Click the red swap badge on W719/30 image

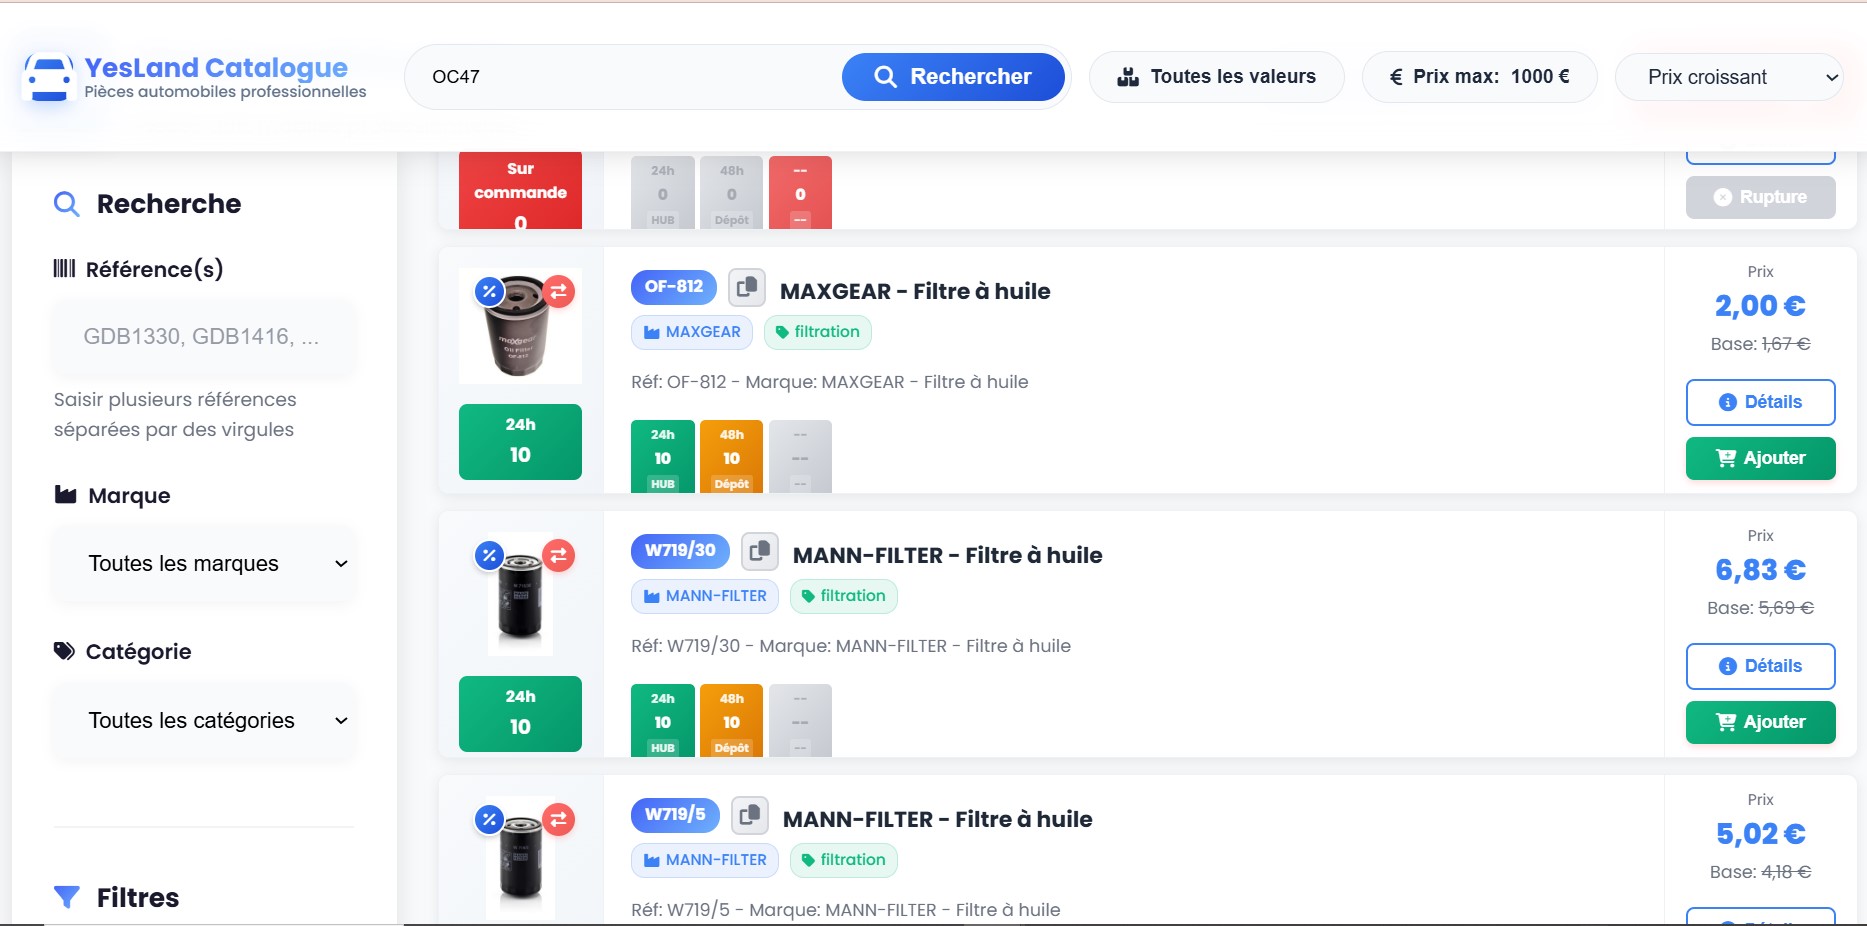(558, 555)
